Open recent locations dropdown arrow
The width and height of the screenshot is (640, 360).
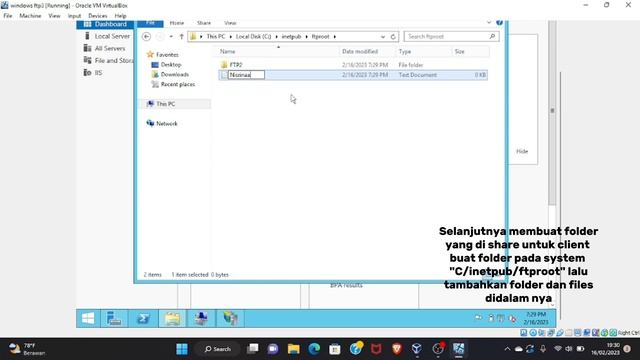pos(171,37)
